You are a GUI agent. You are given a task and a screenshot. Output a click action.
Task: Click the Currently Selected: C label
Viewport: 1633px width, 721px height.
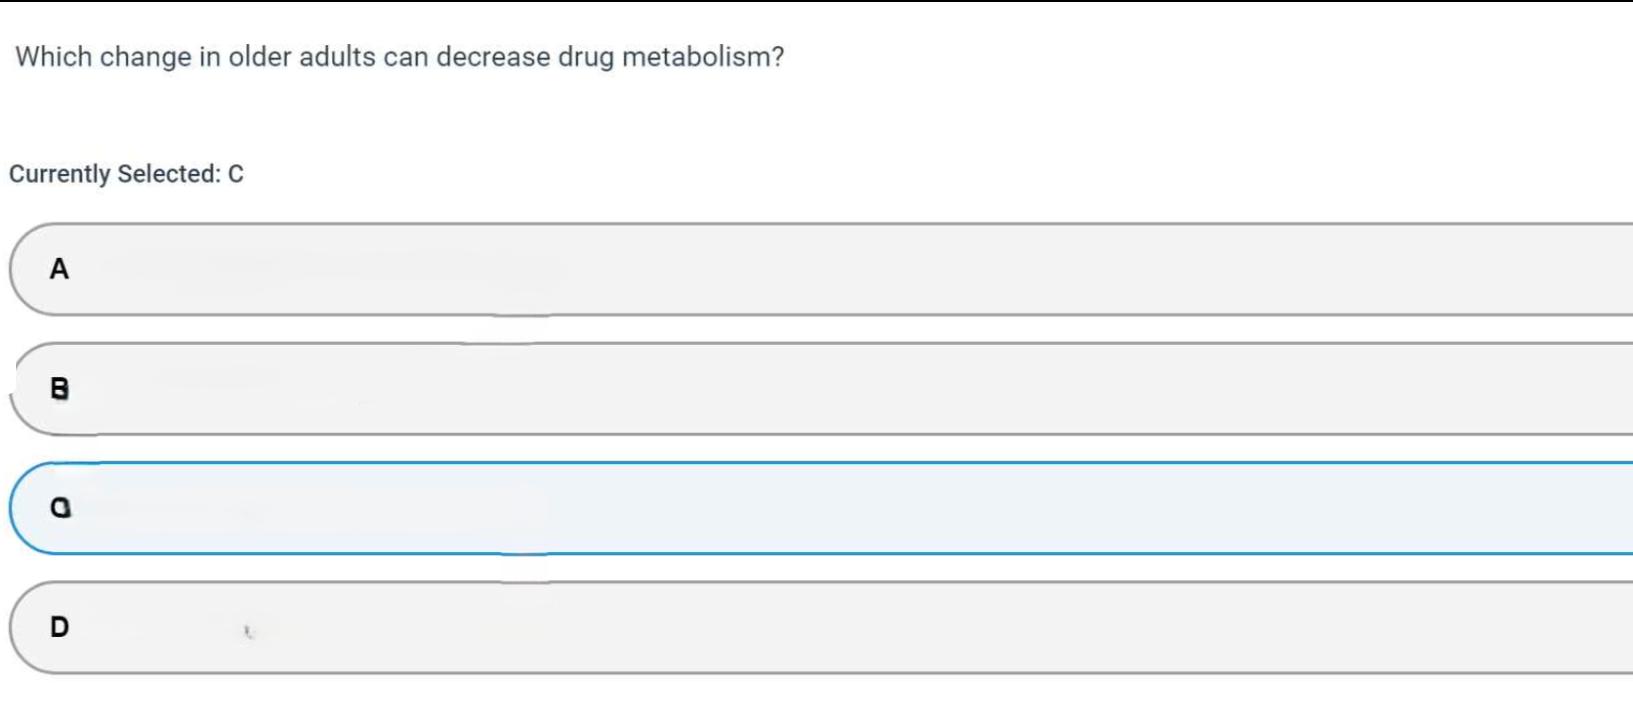tap(126, 174)
